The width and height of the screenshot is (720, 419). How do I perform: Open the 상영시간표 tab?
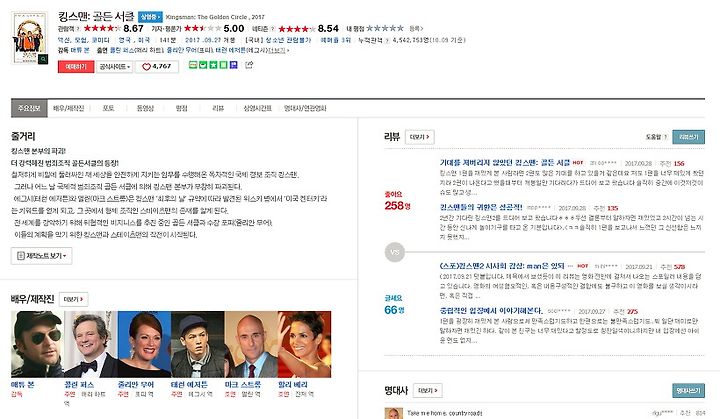[x=257, y=108]
